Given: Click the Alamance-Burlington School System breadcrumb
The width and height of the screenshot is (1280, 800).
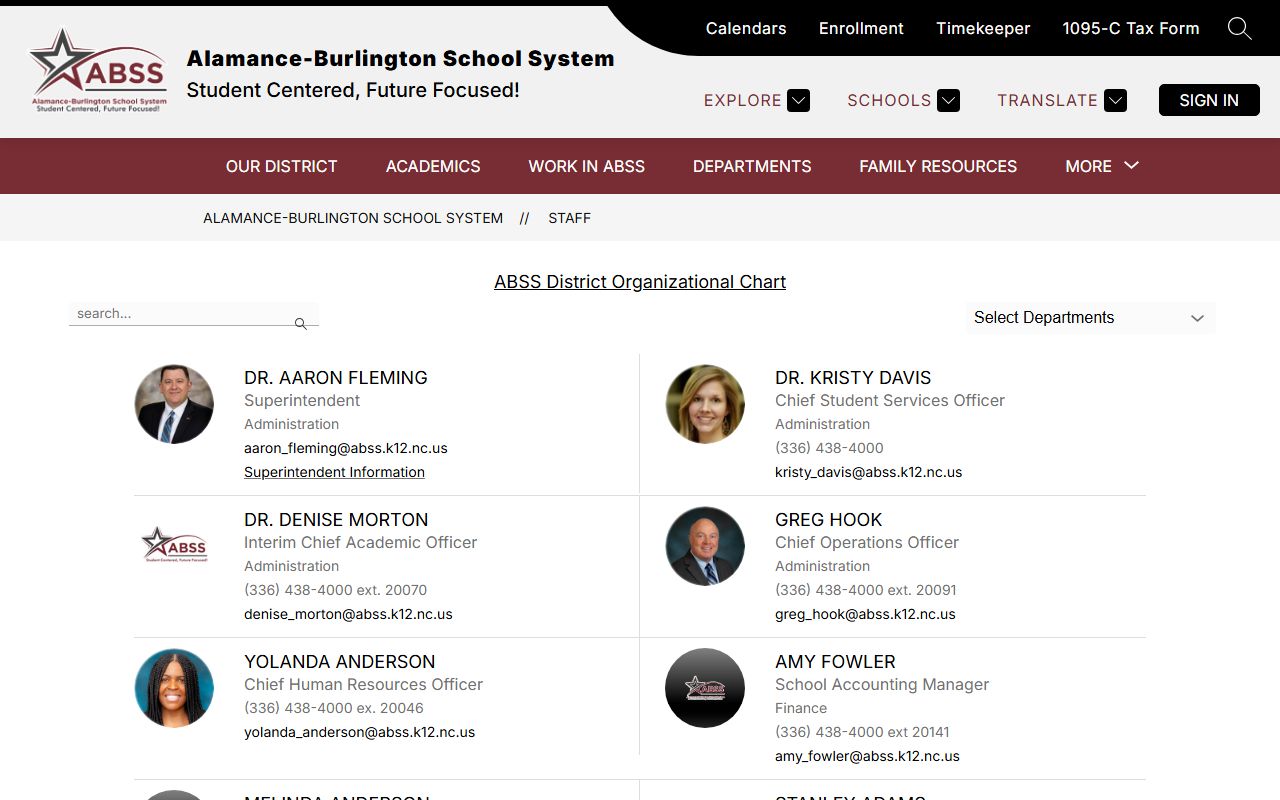Looking at the screenshot, I should point(353,218).
